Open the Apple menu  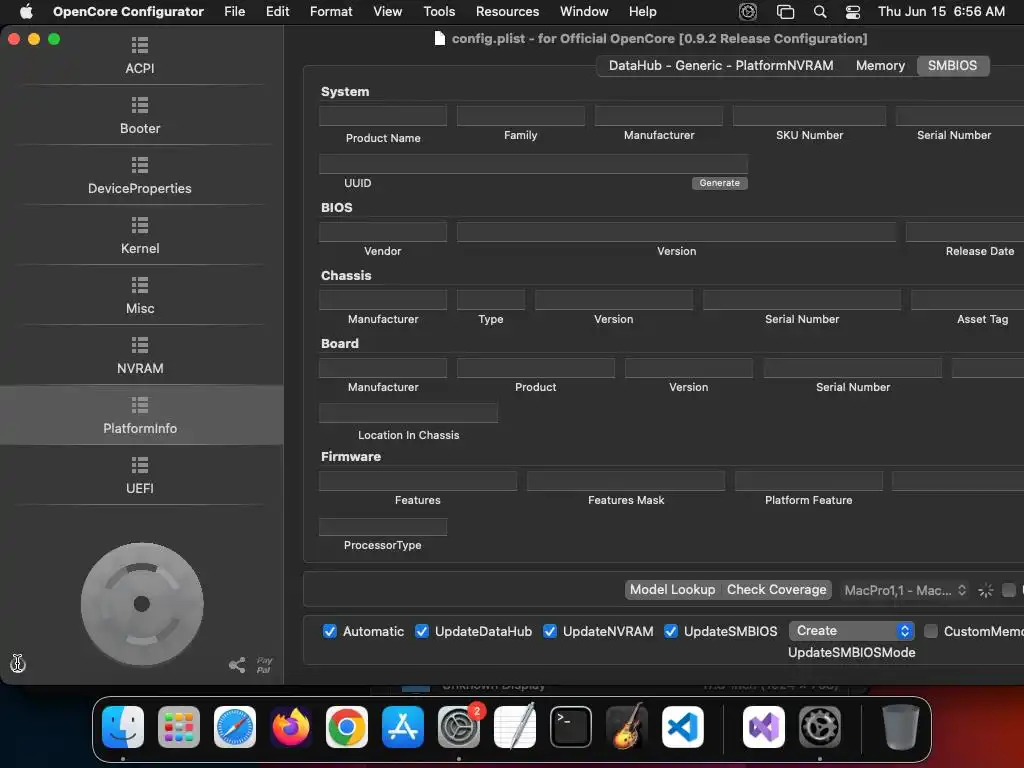26,12
